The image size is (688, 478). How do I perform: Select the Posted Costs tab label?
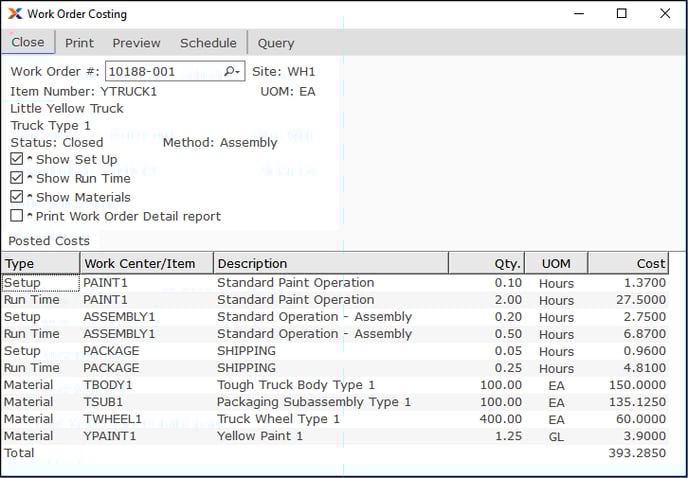50,241
